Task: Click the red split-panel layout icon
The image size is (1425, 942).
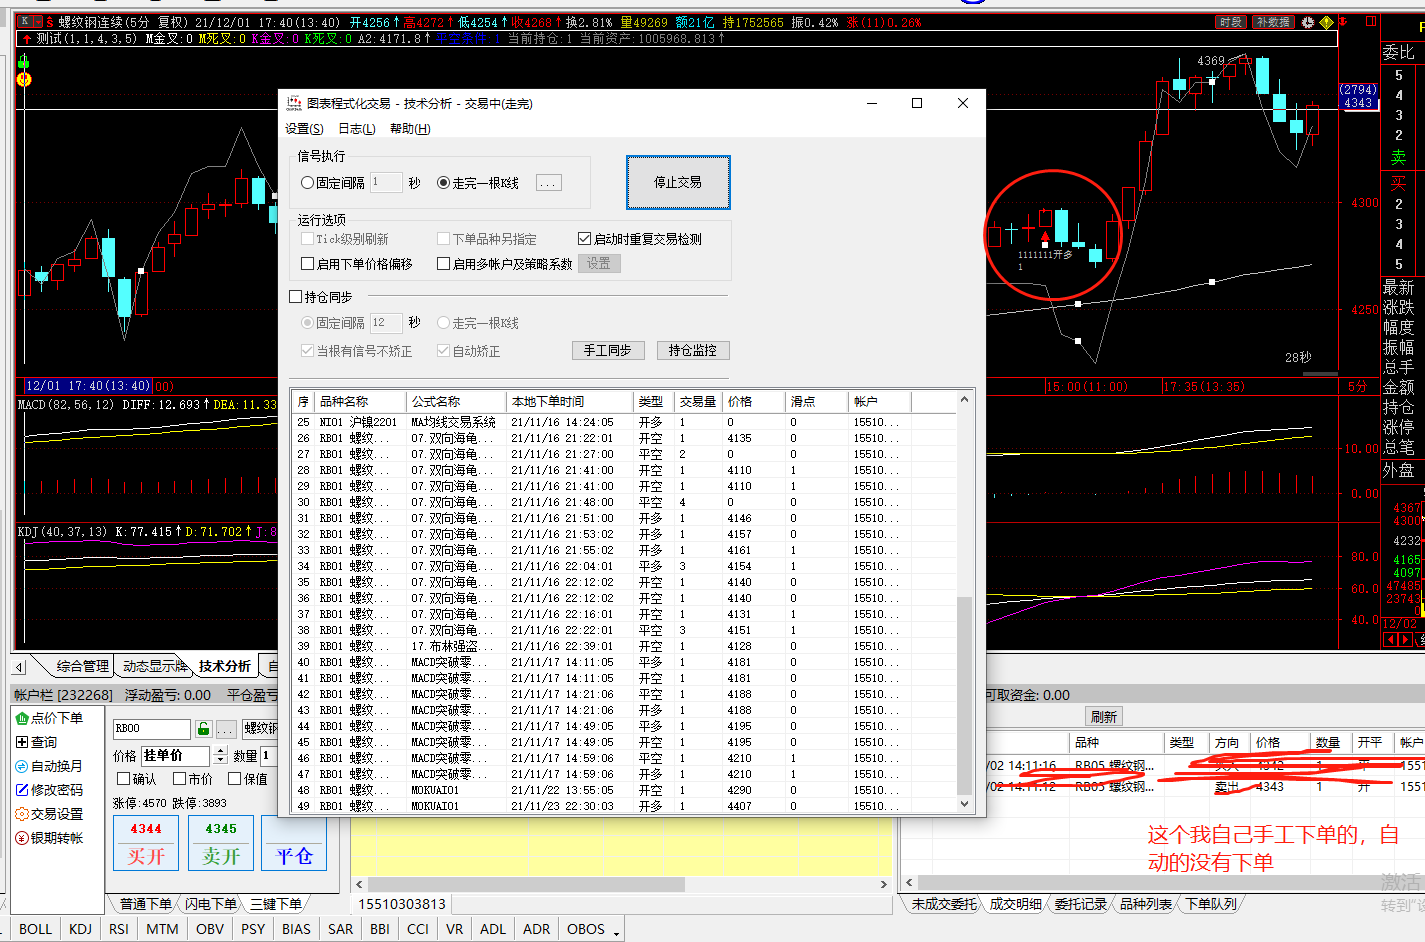Action: coord(1371,21)
